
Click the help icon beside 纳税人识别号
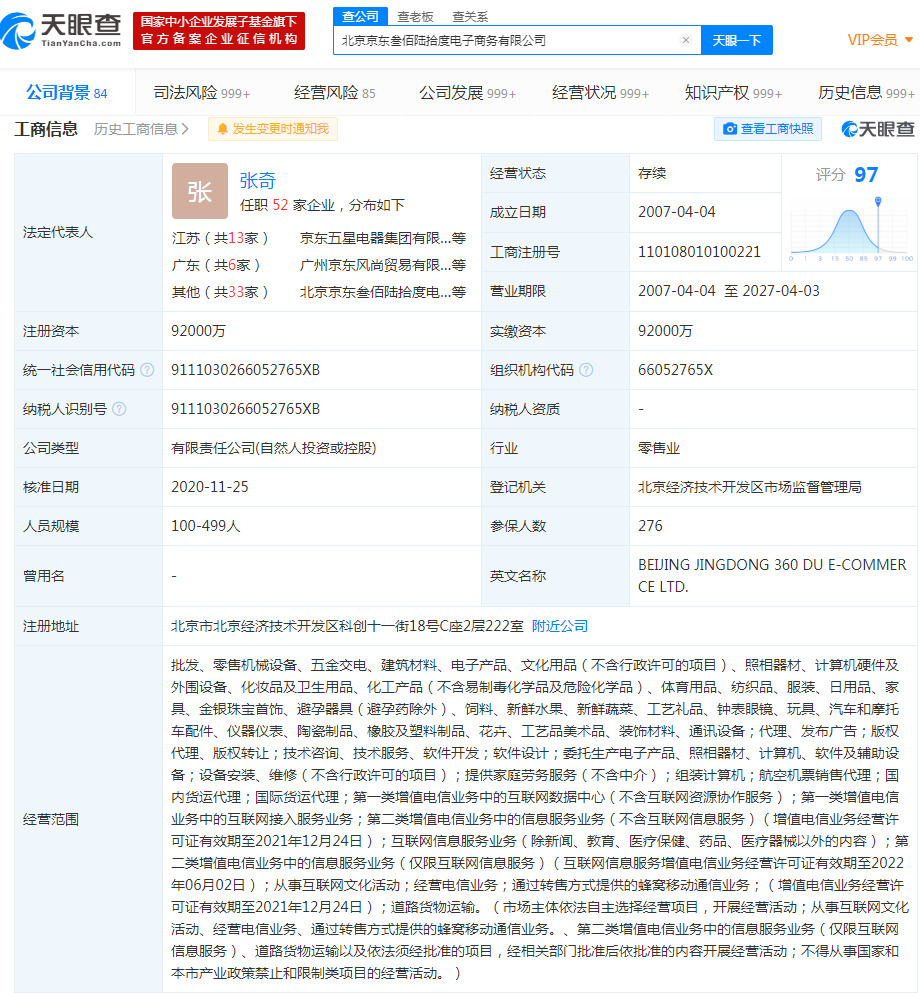tap(119, 409)
